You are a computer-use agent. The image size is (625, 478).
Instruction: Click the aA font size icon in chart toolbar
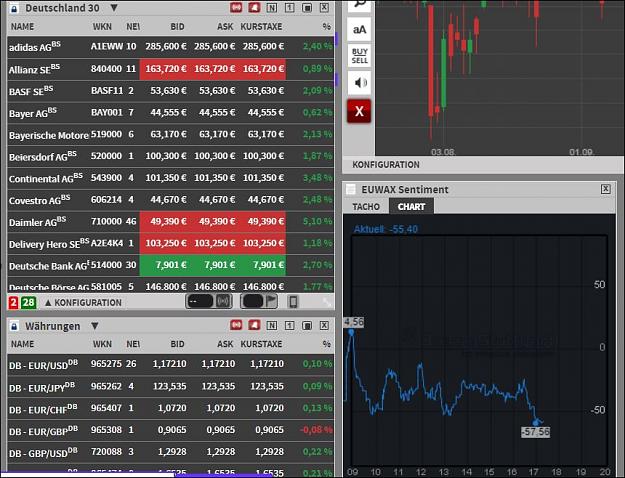(x=360, y=30)
